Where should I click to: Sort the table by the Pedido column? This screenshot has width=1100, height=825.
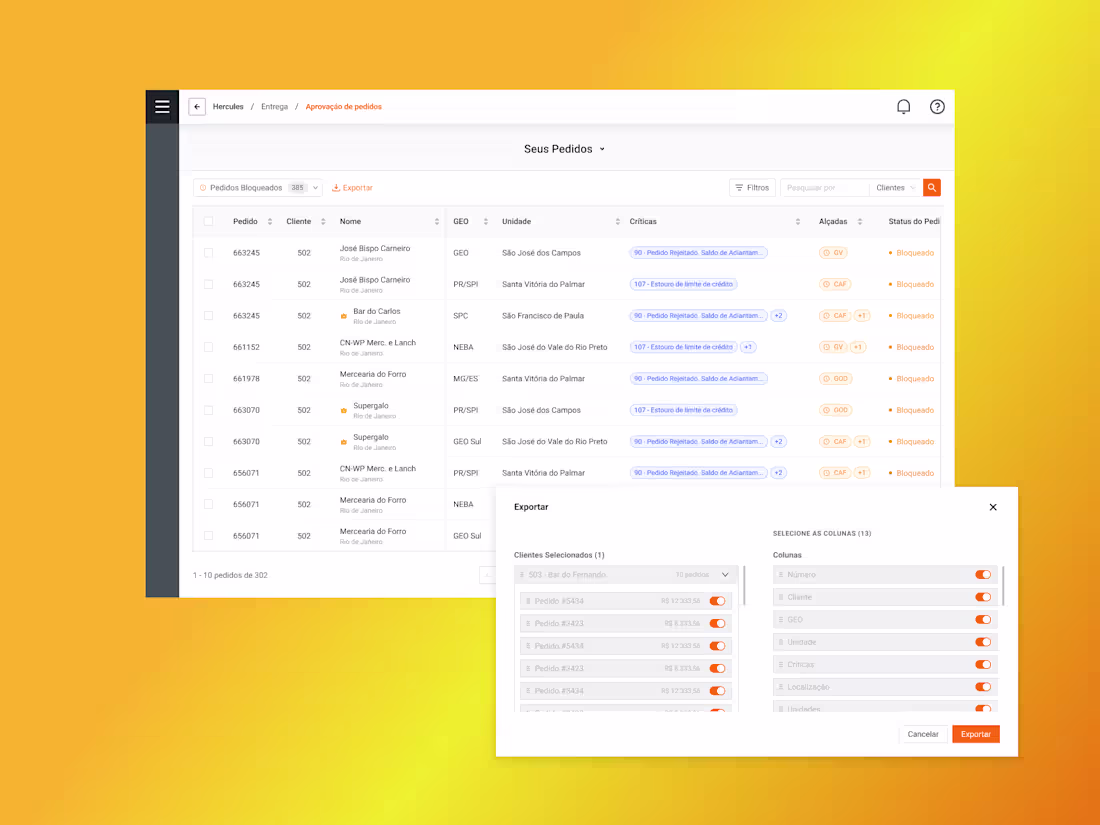[x=269, y=221]
